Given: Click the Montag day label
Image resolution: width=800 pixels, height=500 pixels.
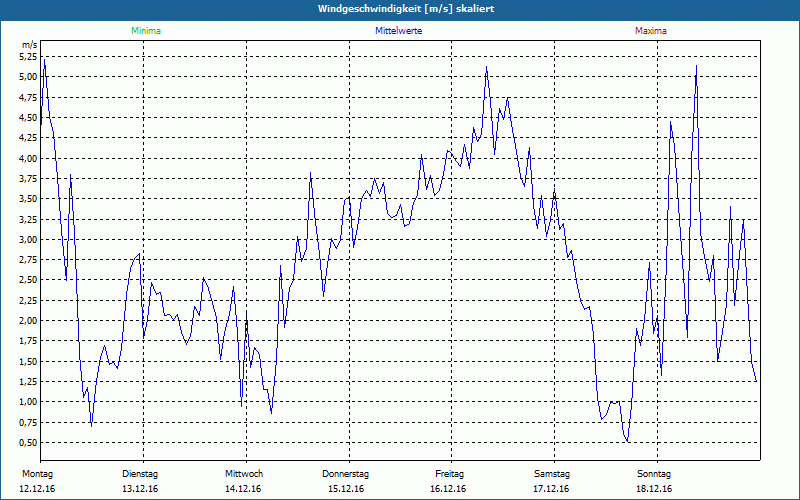Looking at the screenshot, I should 37,474.
